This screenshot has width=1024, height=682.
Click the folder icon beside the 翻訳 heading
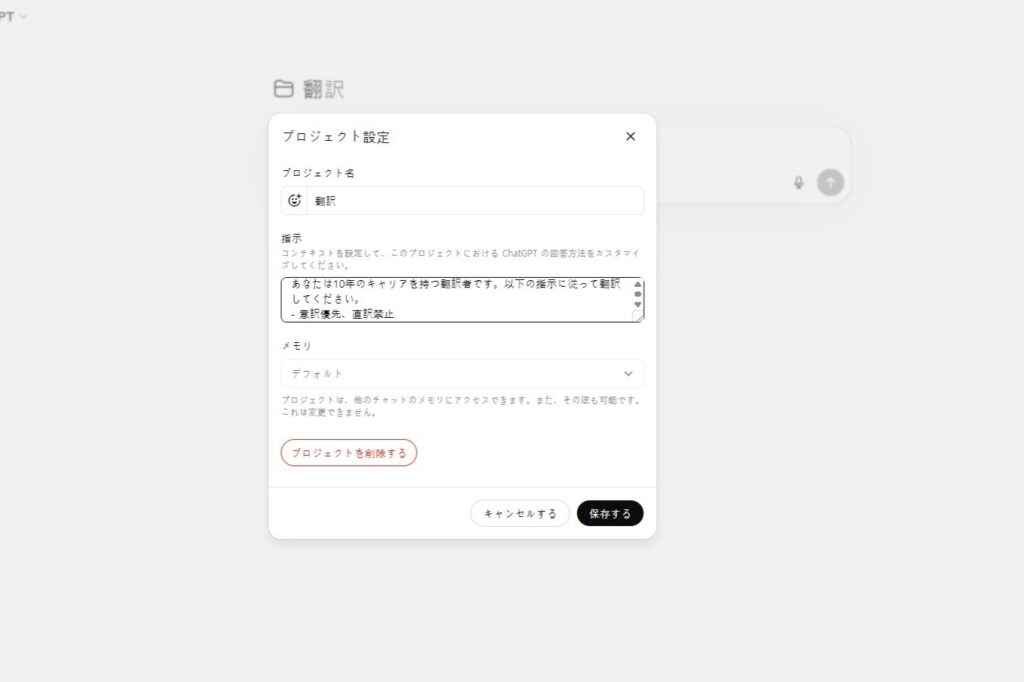coord(283,89)
